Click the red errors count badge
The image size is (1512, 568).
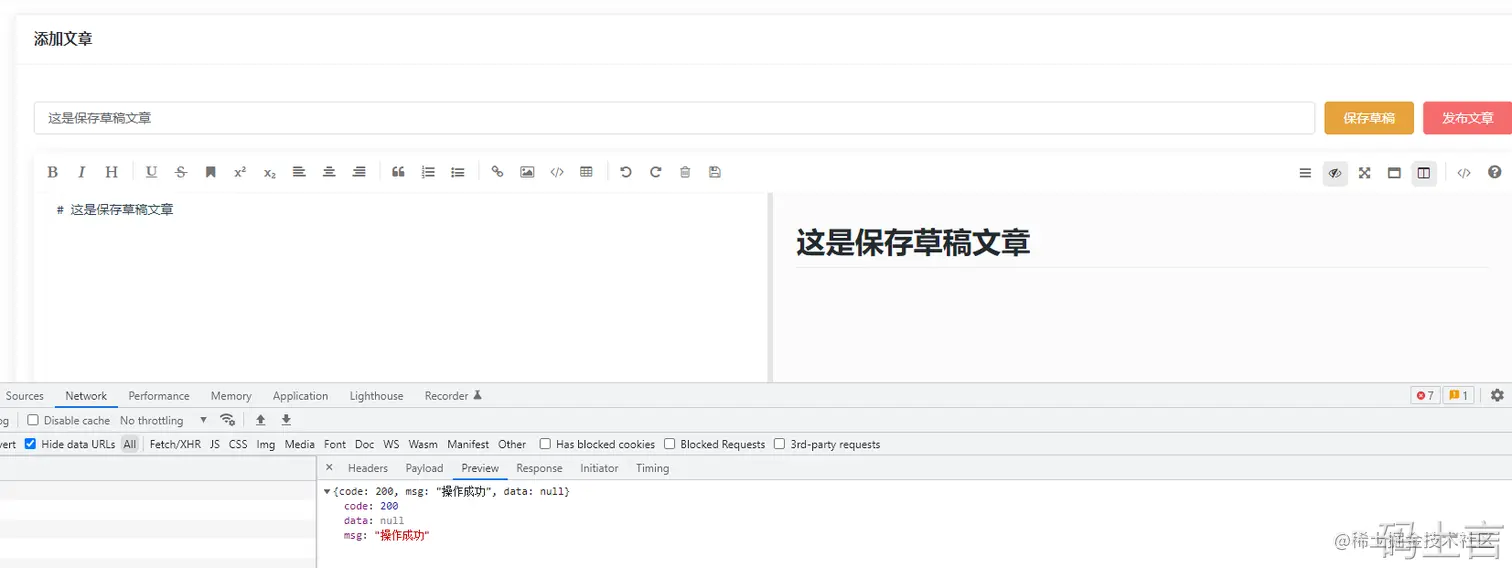pos(1425,395)
